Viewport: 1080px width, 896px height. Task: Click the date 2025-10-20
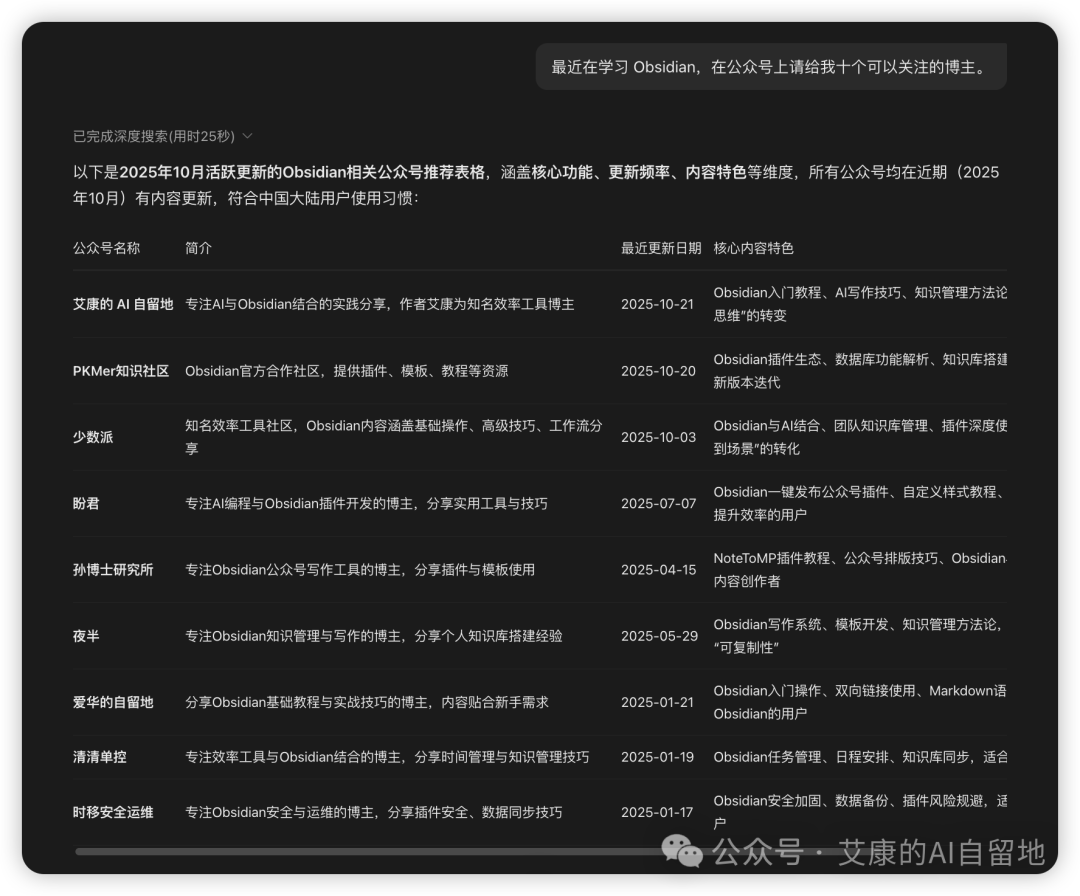658,371
